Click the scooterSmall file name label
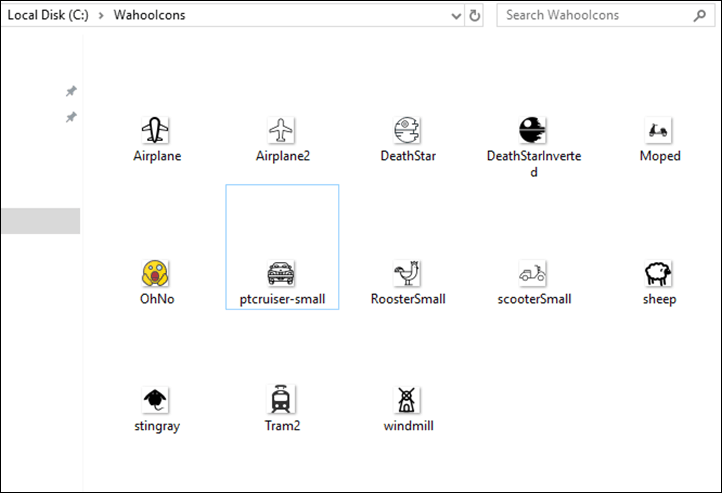The height and width of the screenshot is (493, 722). click(534, 299)
